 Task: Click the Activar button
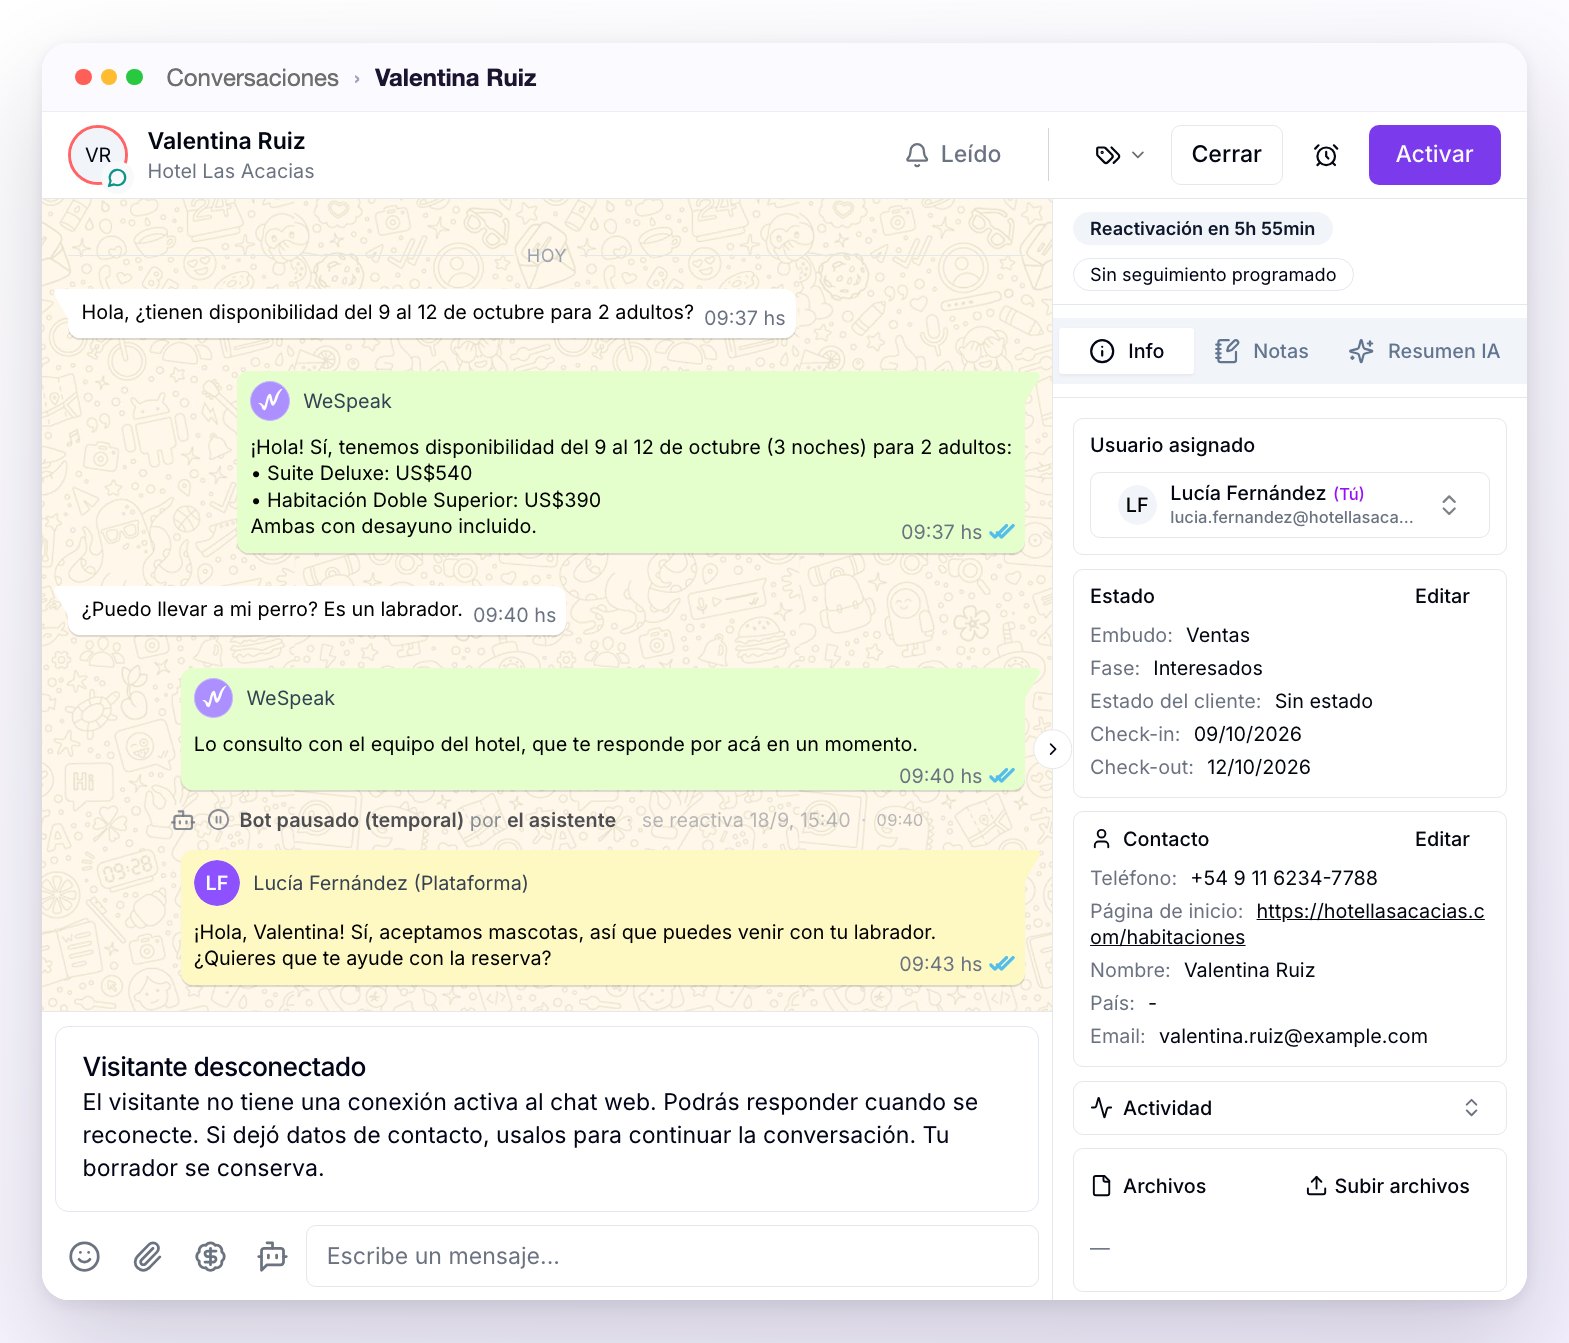1434,155
